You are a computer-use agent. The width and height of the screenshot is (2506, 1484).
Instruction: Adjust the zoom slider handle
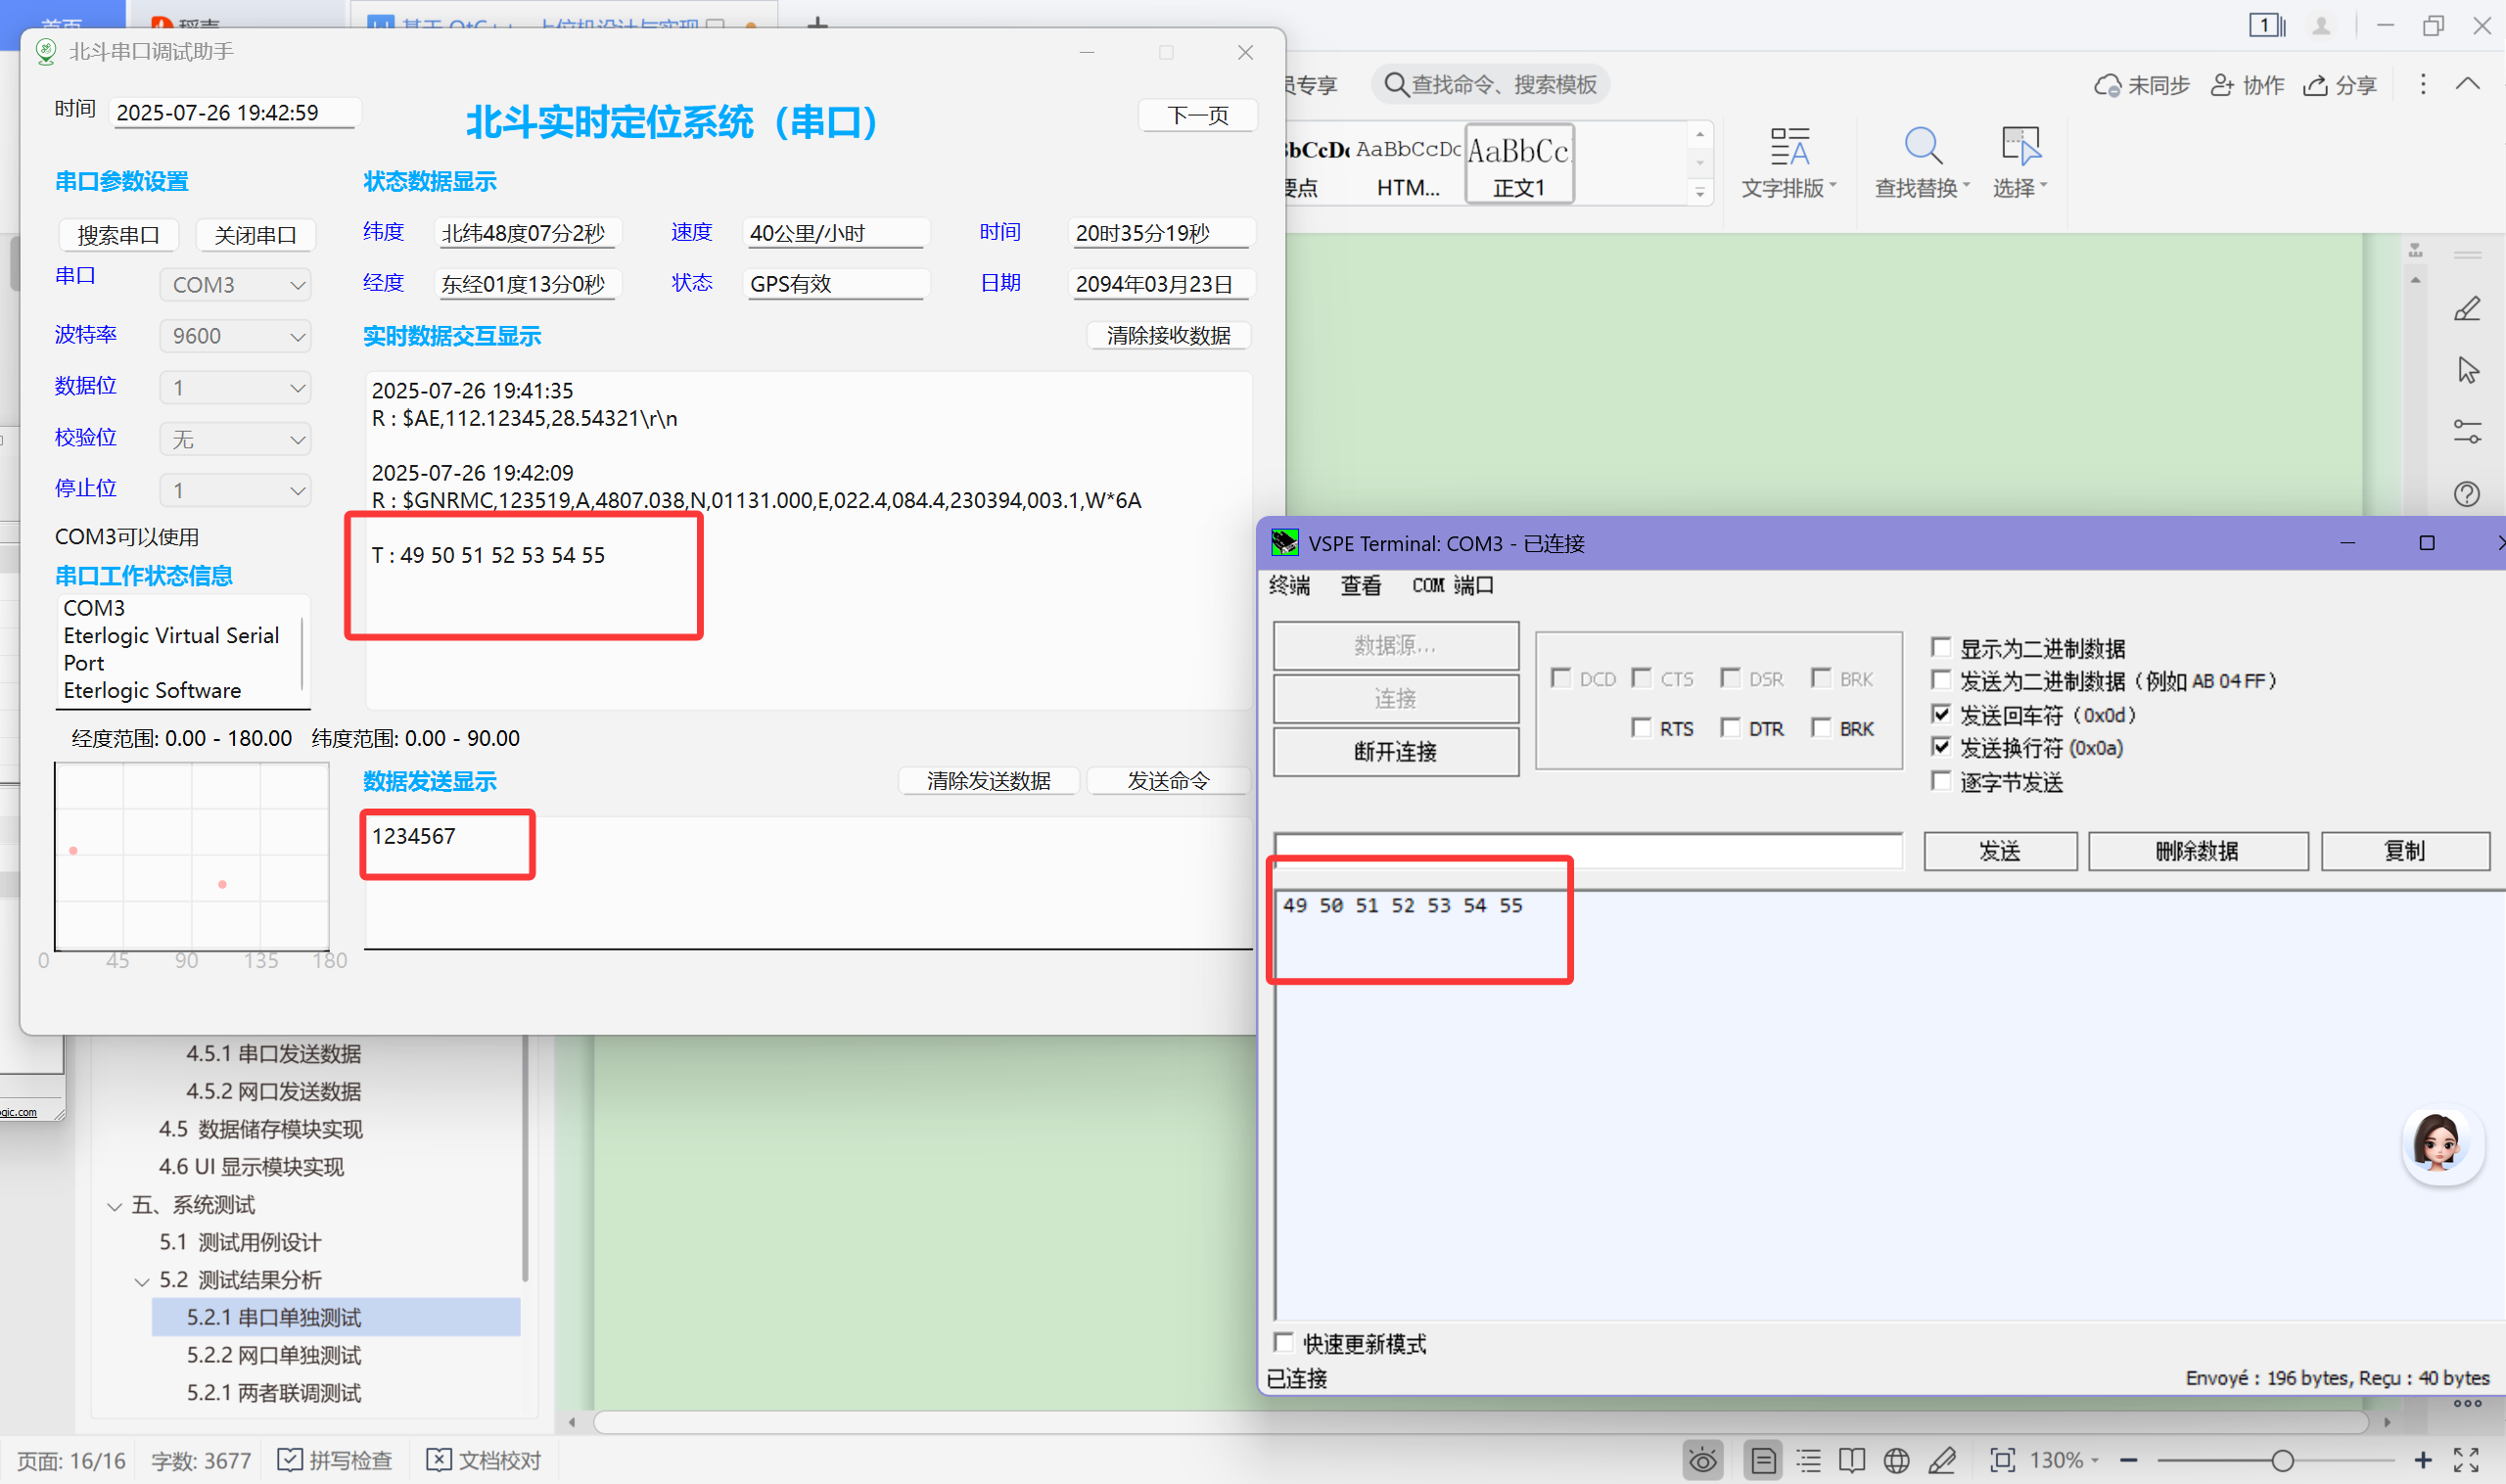pyautogui.click(x=2282, y=1461)
